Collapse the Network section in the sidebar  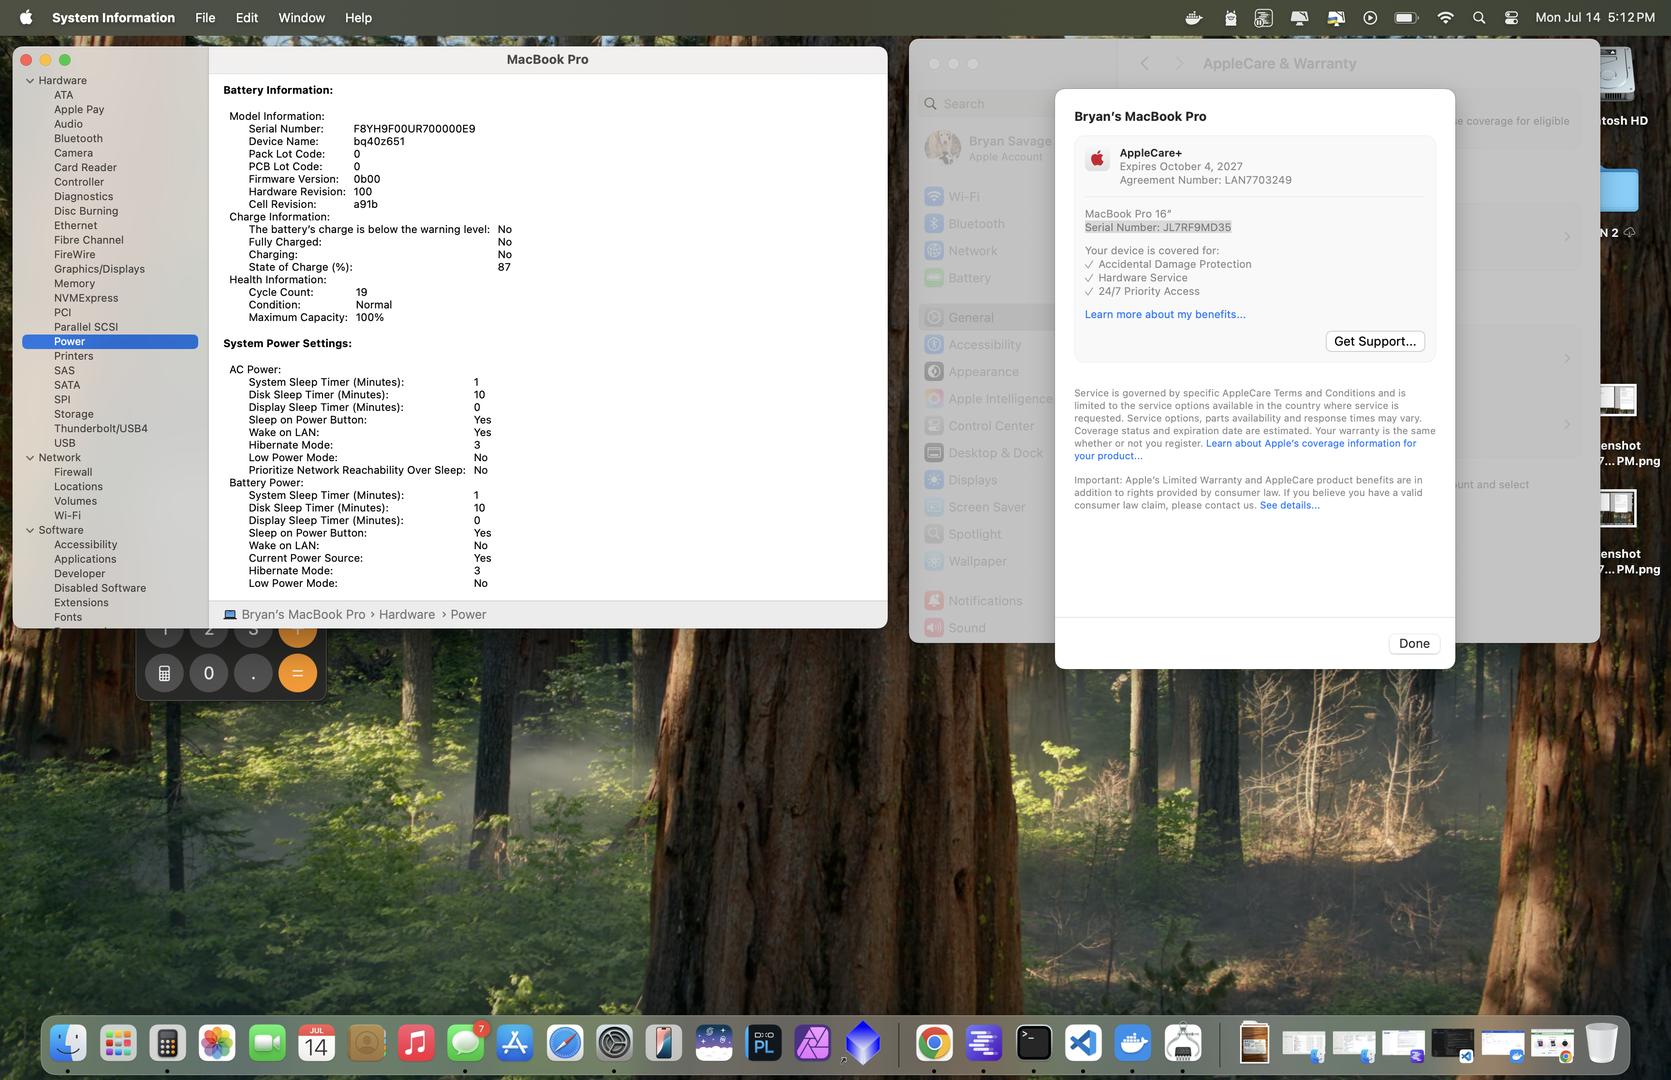coord(30,458)
